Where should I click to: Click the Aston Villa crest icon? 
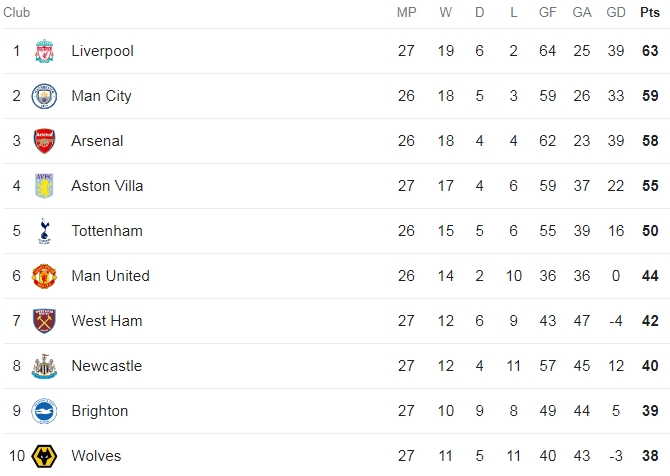[x=44, y=186]
